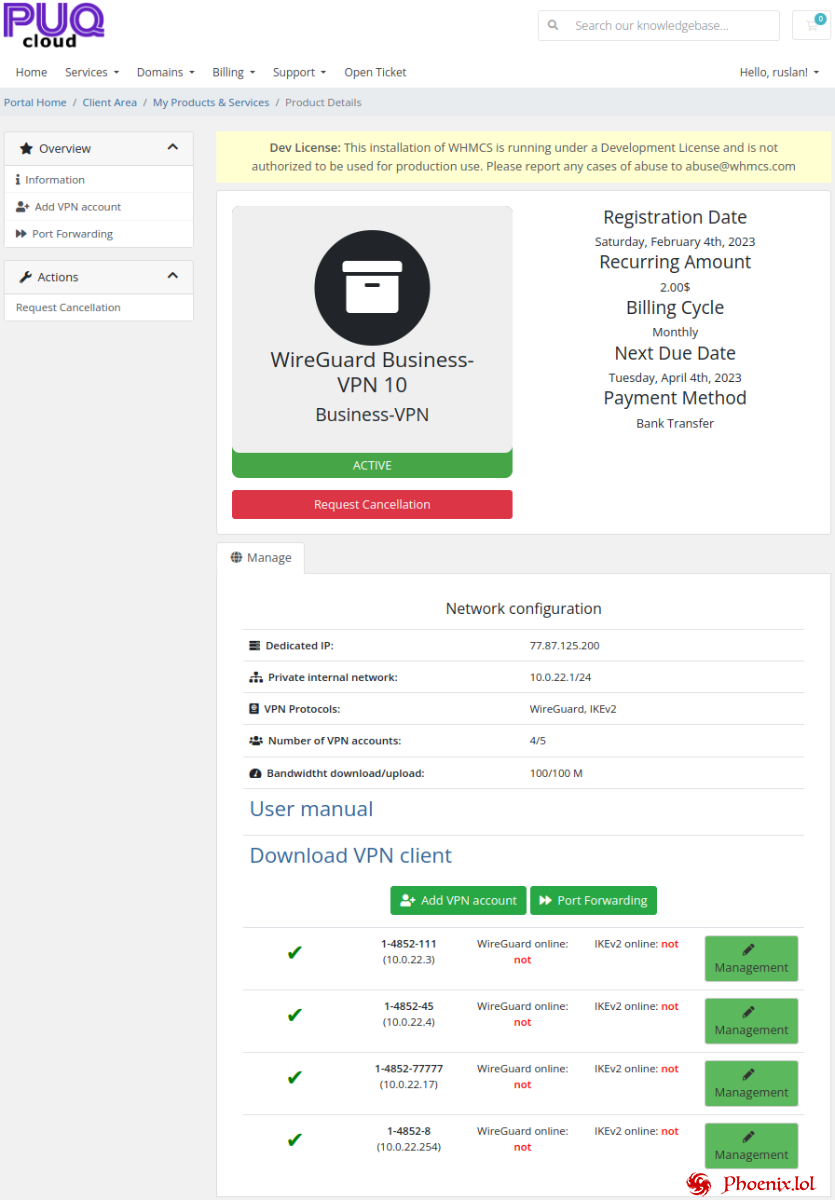Click the green checkmark for account 1-4852-8
This screenshot has width=835, height=1200.
click(294, 1140)
